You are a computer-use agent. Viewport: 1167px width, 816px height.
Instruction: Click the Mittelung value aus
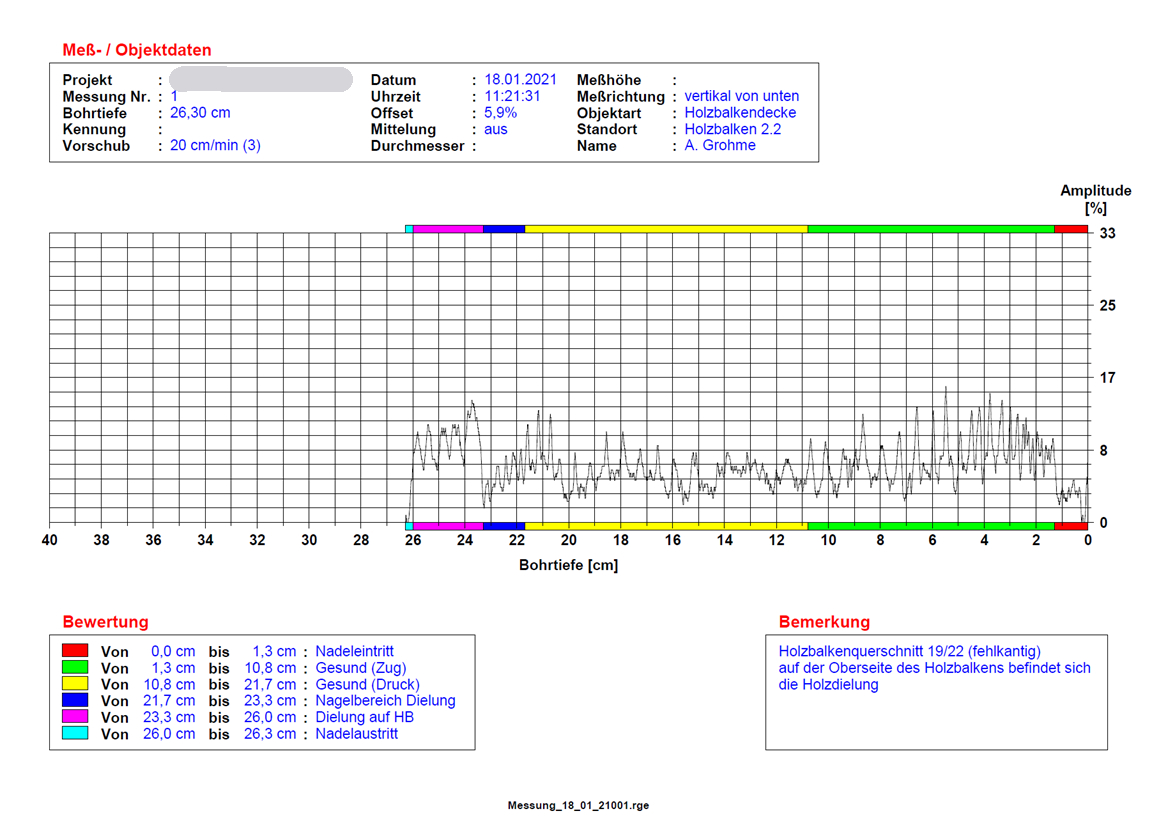[496, 130]
